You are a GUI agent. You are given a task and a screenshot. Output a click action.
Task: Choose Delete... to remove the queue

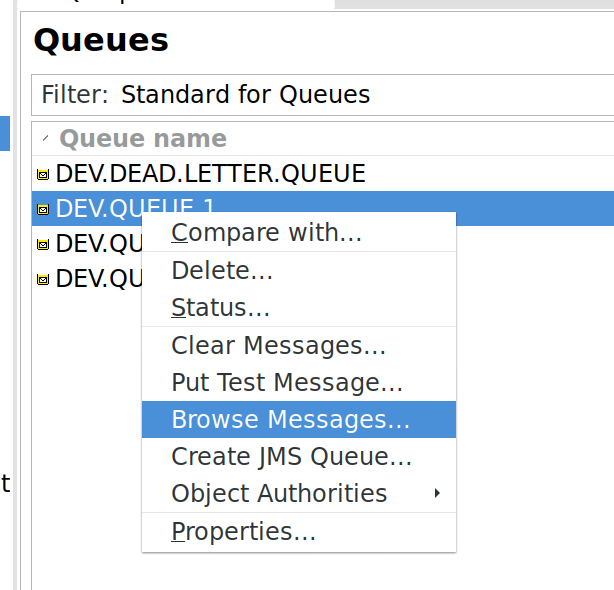[x=222, y=271]
